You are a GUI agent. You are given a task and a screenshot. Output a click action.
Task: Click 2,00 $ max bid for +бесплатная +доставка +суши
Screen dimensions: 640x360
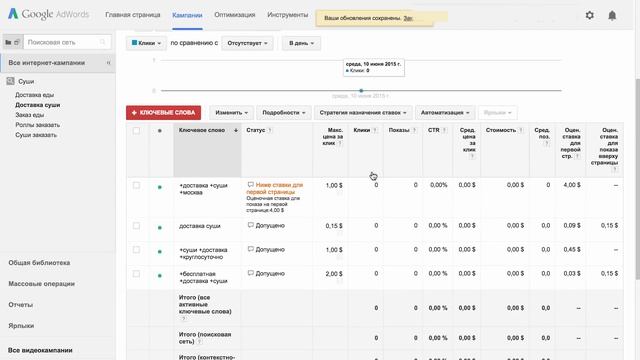point(334,273)
